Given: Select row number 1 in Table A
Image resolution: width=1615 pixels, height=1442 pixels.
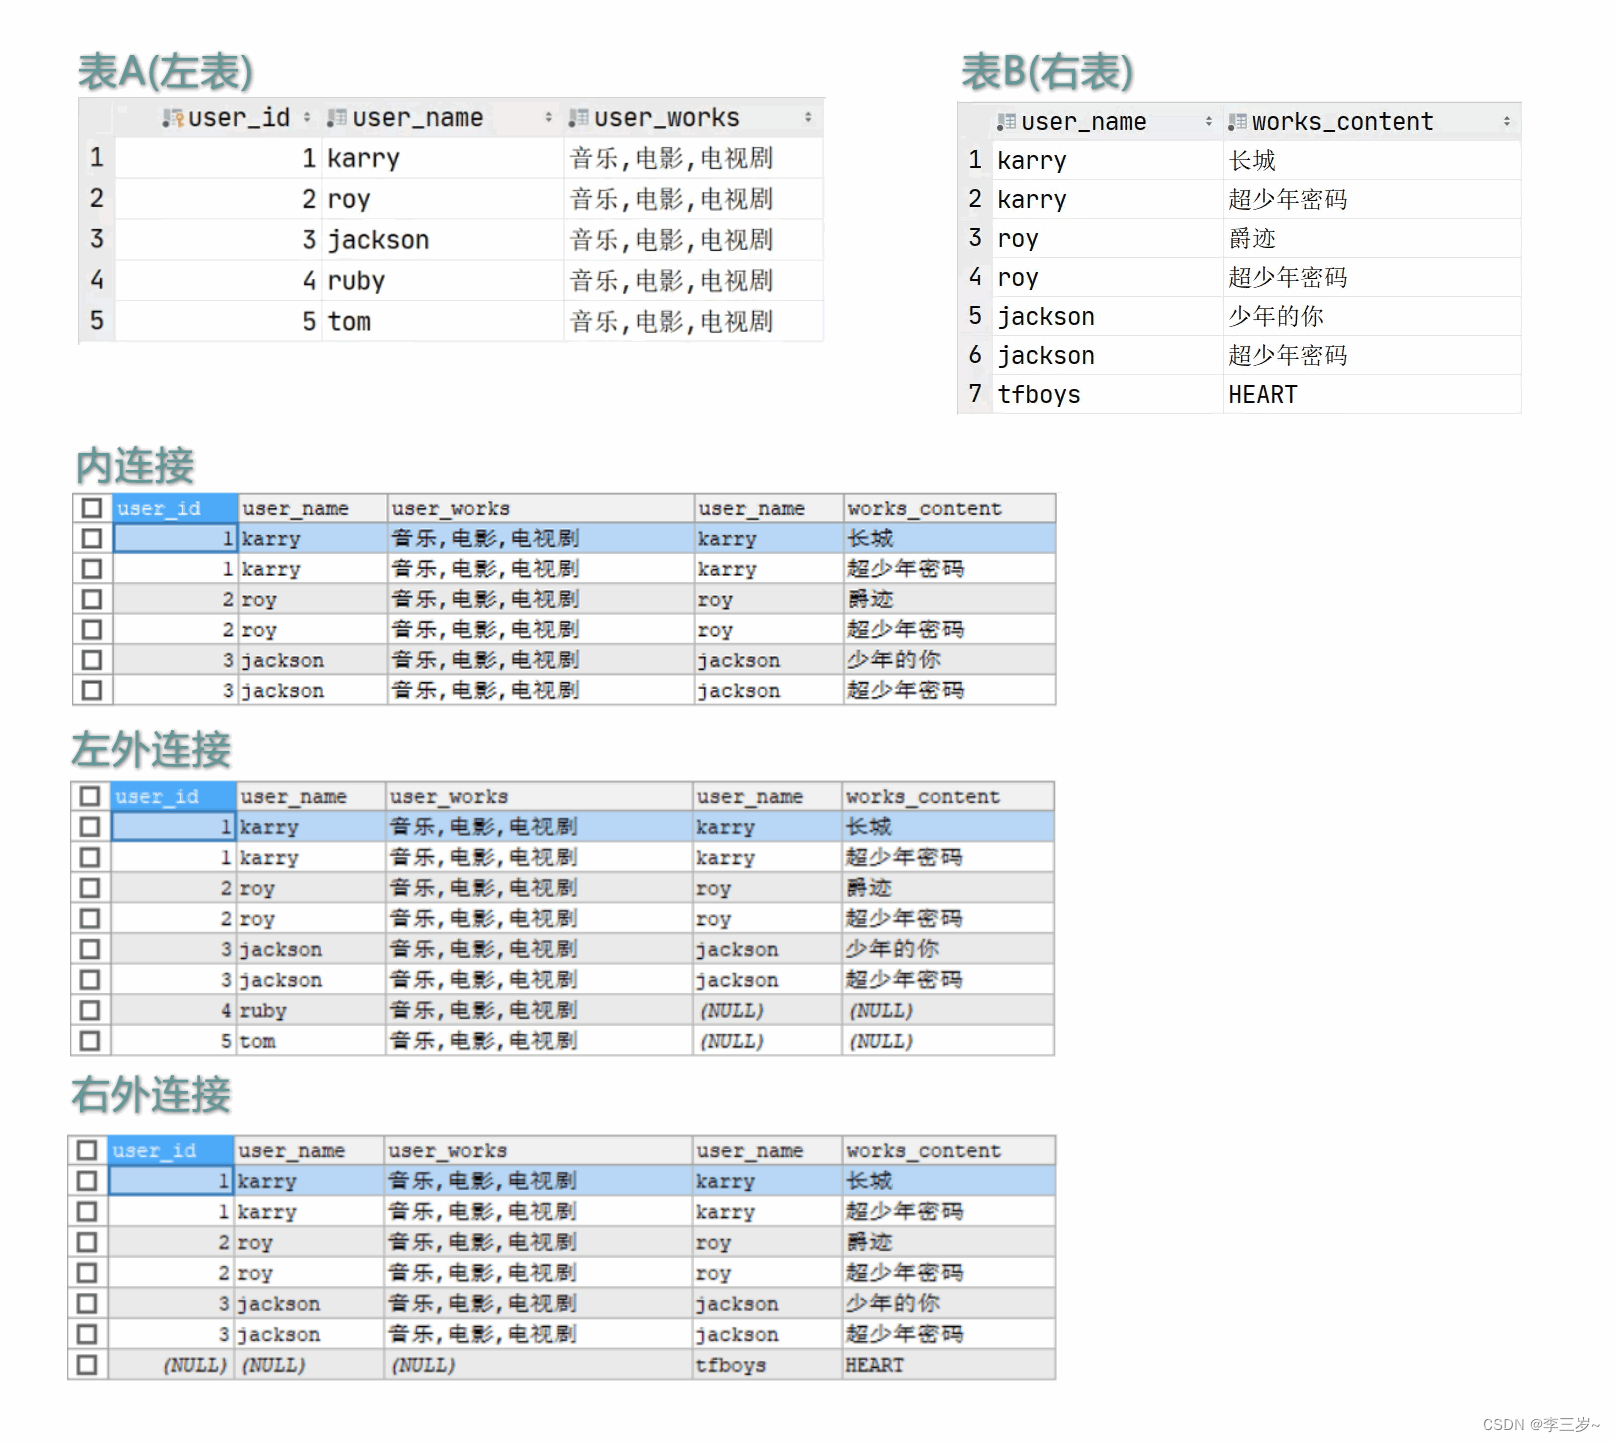Looking at the screenshot, I should 97,158.
